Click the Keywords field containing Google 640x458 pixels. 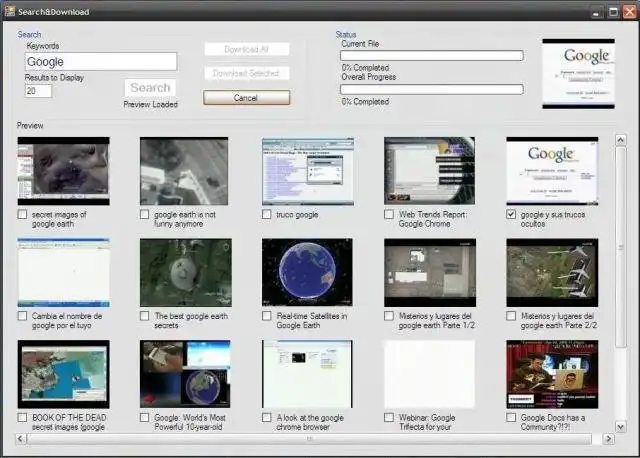click(x=101, y=62)
